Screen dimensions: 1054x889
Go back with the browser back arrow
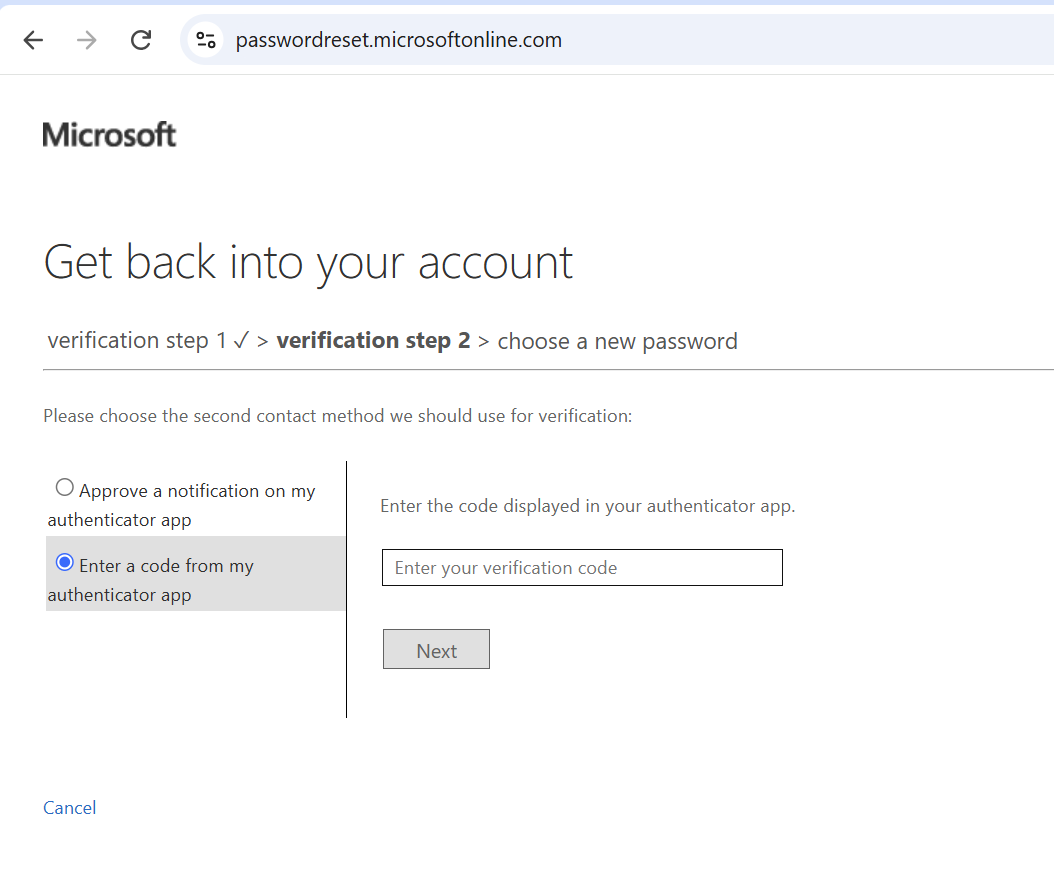point(33,40)
